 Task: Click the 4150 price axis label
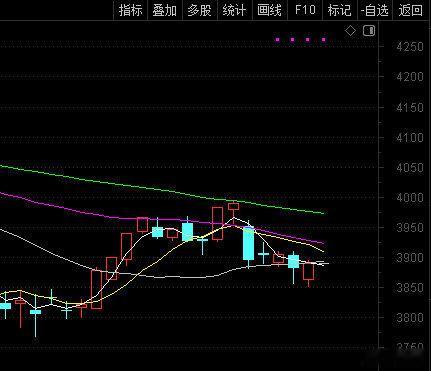pos(410,107)
